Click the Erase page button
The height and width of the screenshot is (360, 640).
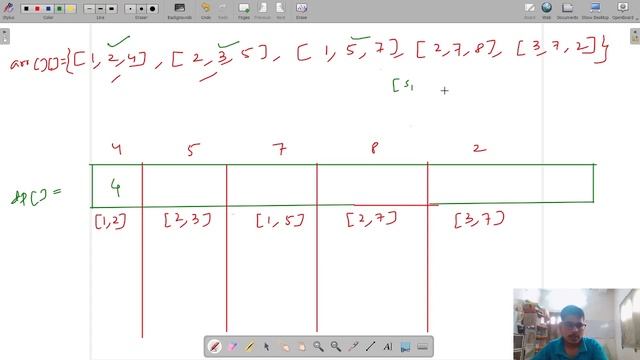point(301,10)
